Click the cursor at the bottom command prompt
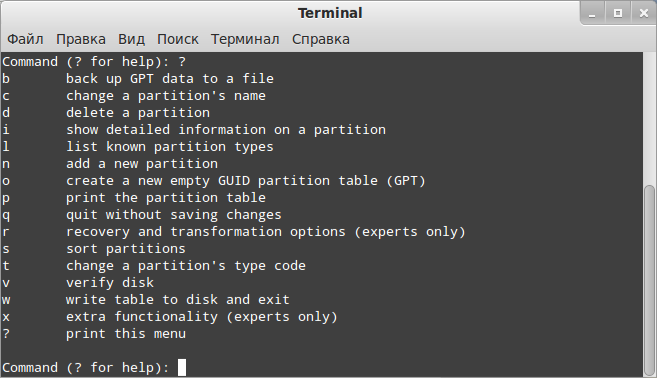The height and width of the screenshot is (378, 657). point(182,368)
